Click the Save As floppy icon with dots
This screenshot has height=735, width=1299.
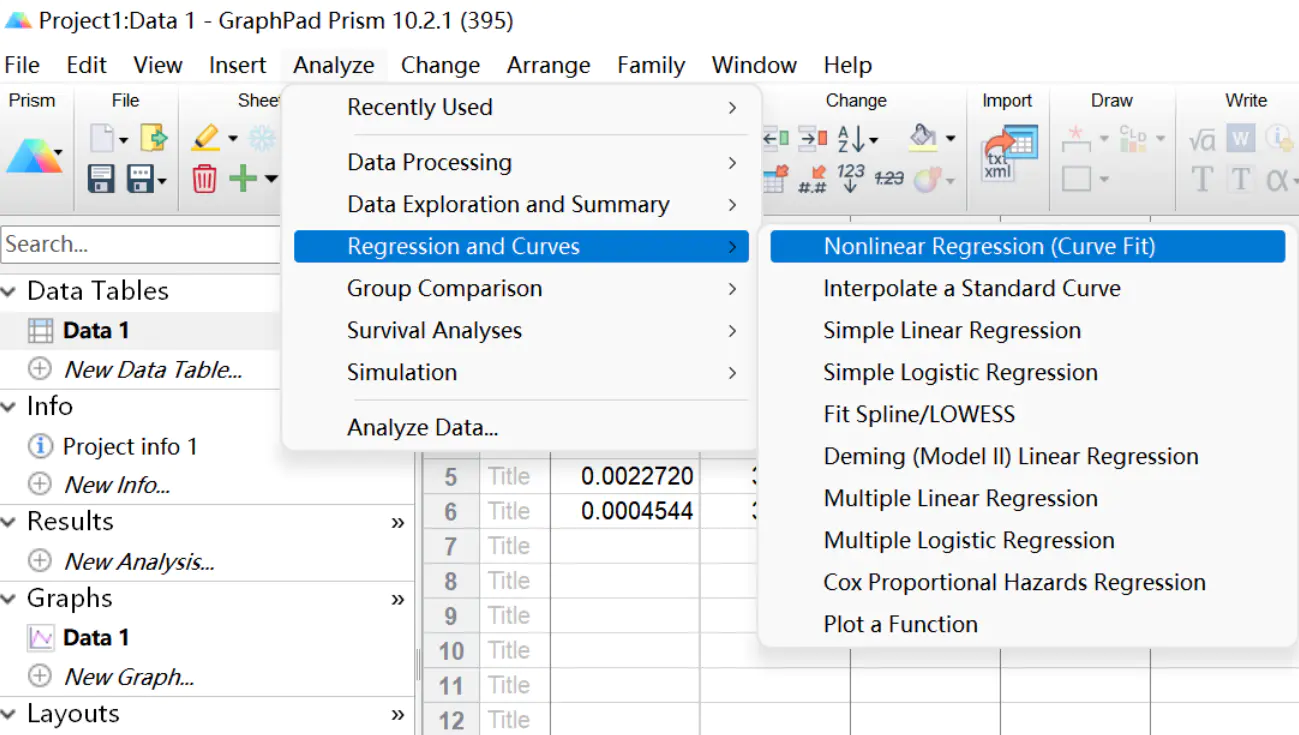pos(141,179)
